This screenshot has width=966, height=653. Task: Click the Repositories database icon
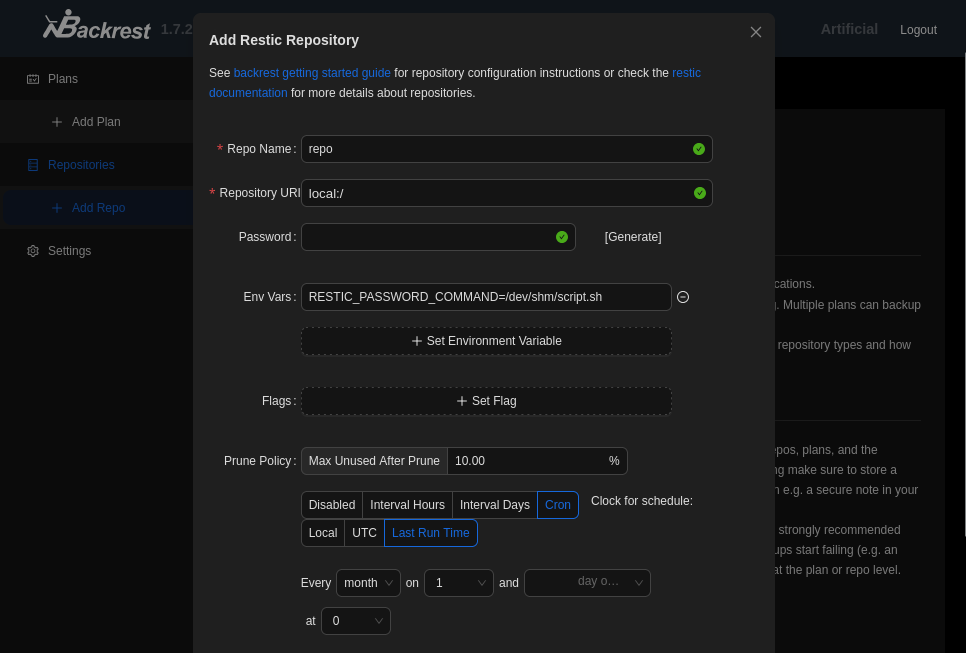pyautogui.click(x=33, y=165)
